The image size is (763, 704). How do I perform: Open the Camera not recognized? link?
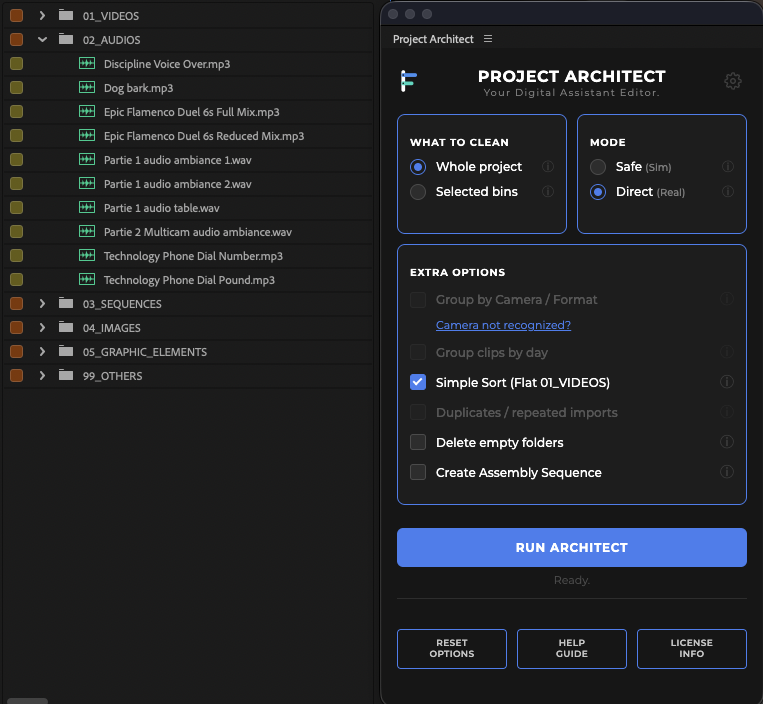(503, 325)
